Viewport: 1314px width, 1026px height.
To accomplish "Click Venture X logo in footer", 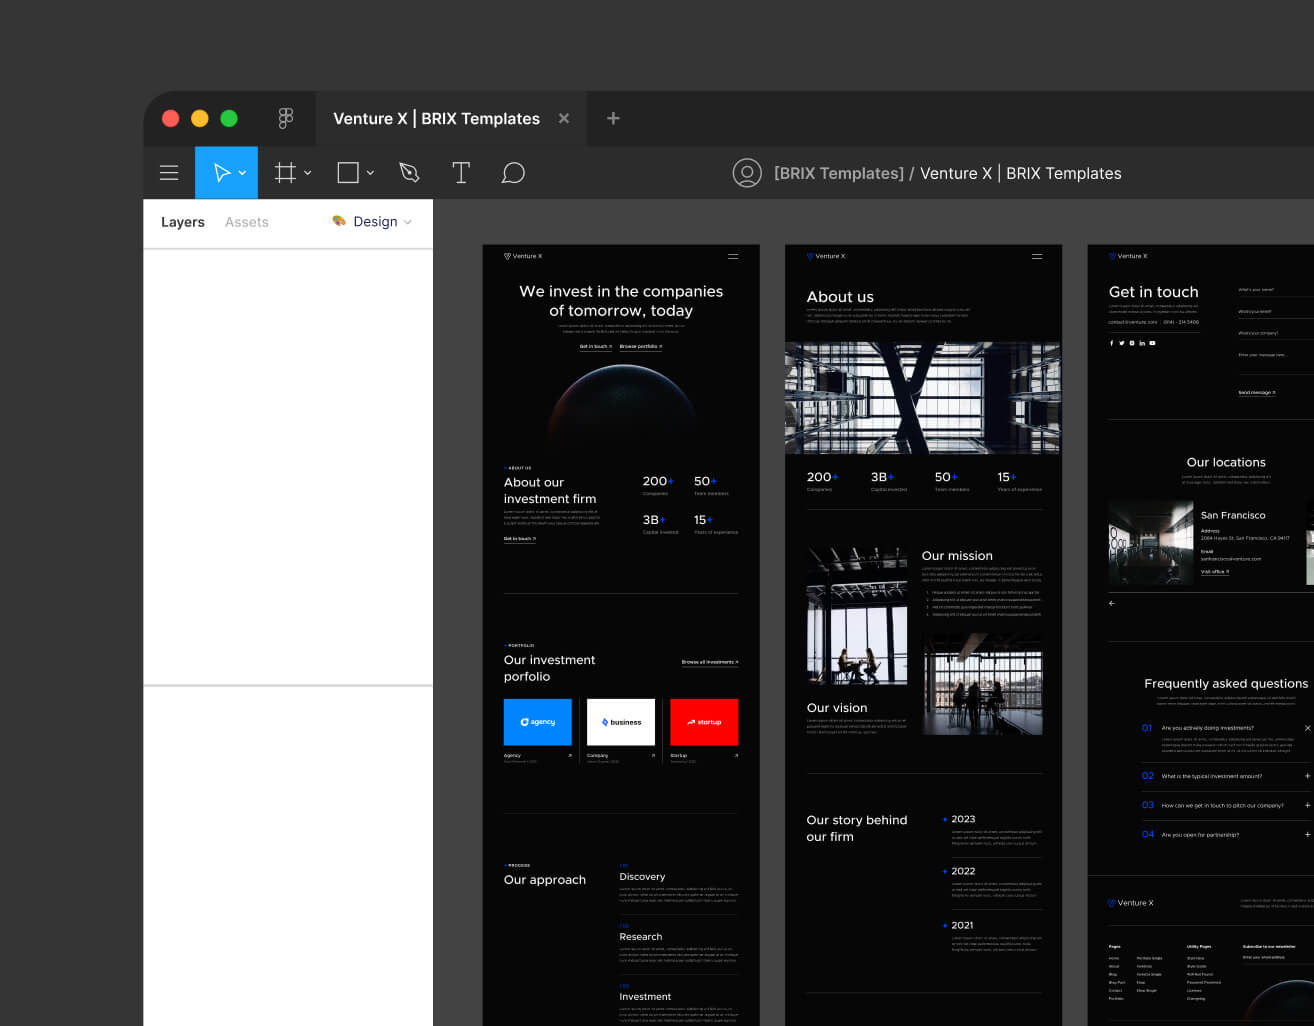I will coord(1131,903).
